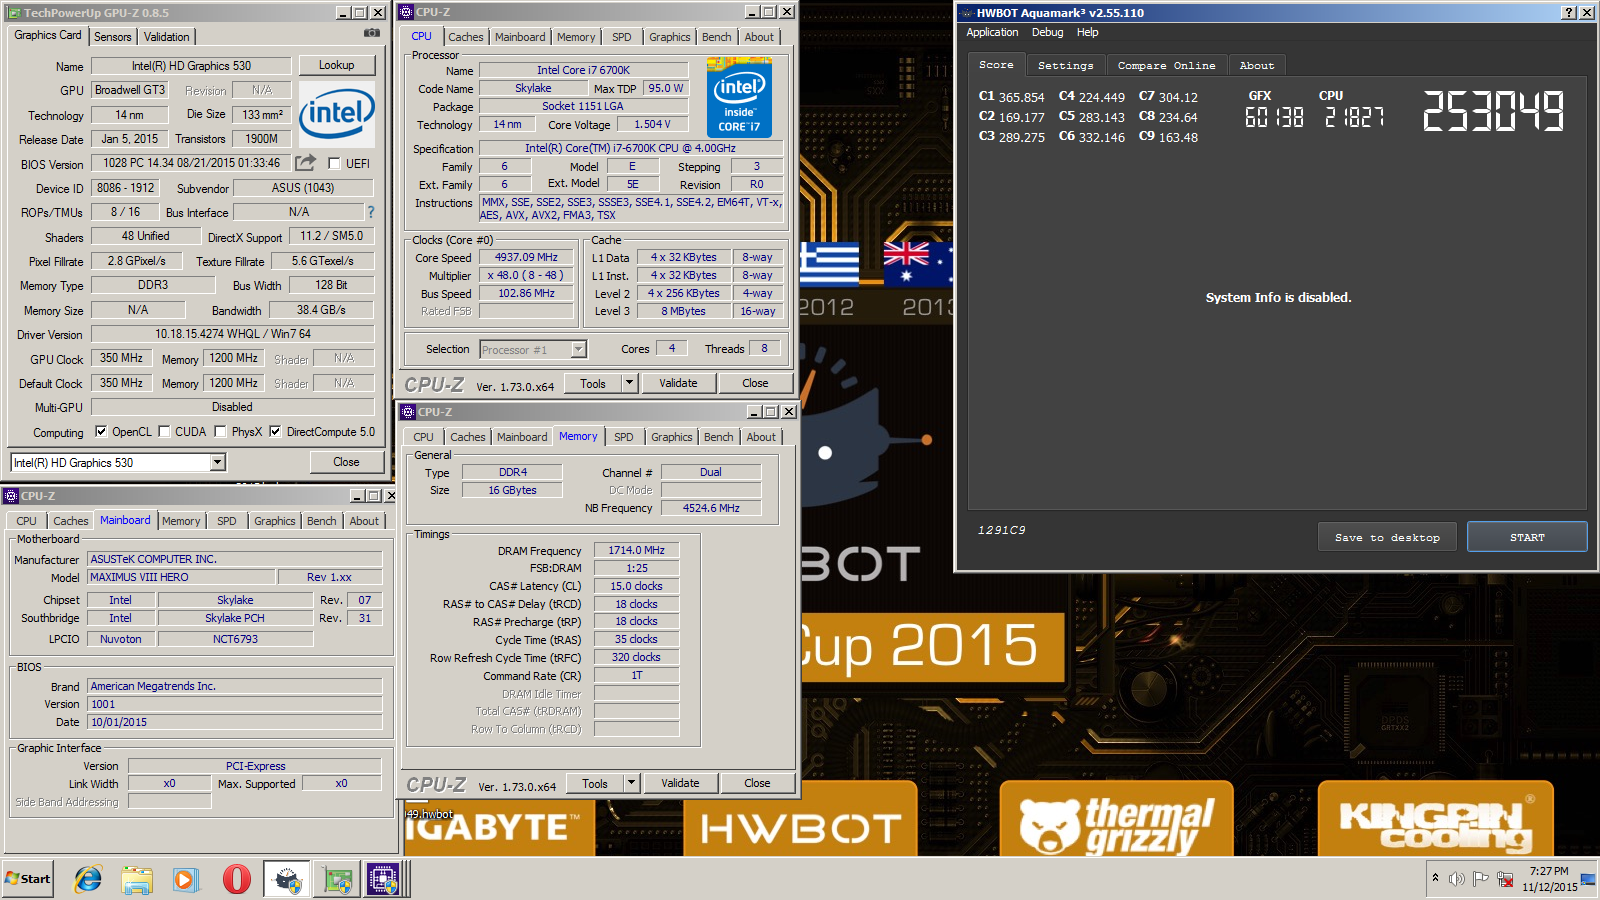Click the Lookup button in GPU-Z

(337, 65)
